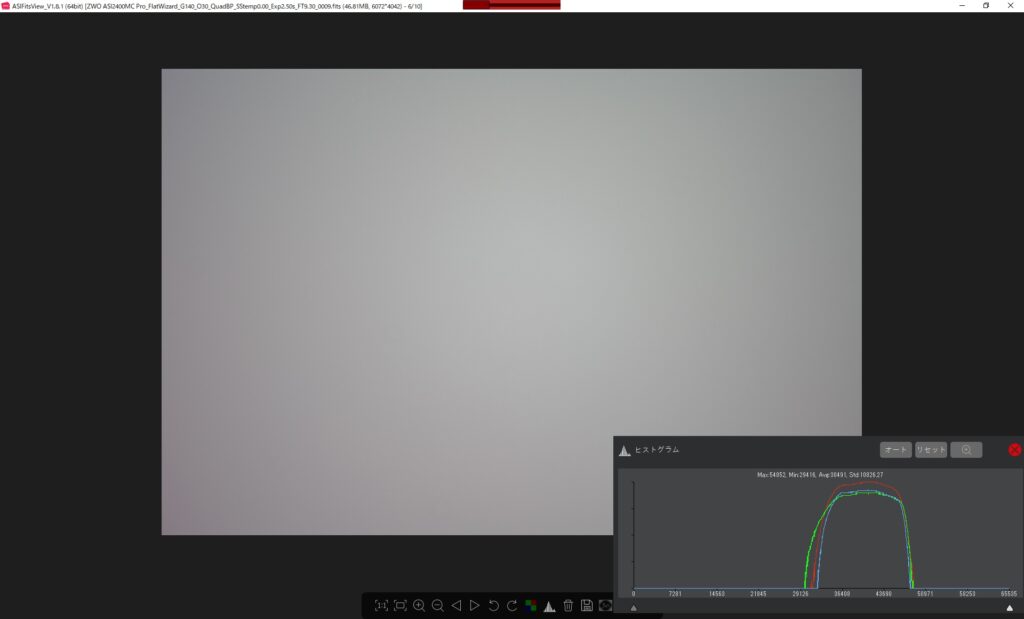This screenshot has width=1024, height=619.
Task: Fit the image to the window
Action: tap(400, 605)
